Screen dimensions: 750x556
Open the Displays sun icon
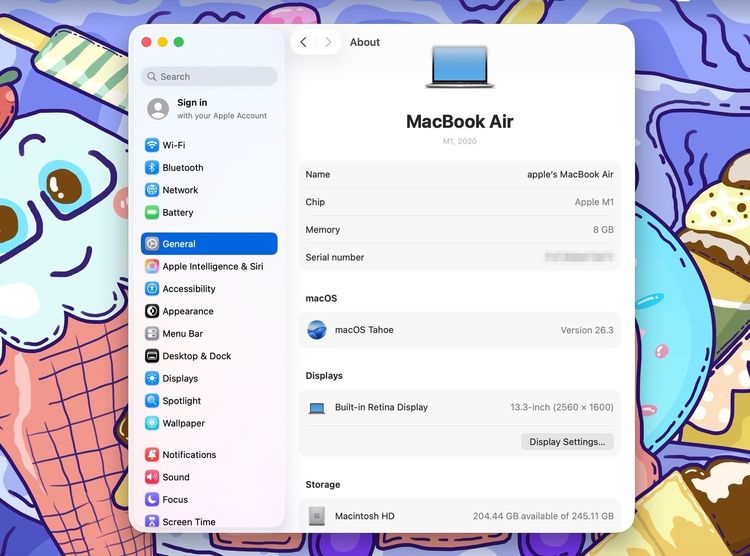pyautogui.click(x=152, y=378)
